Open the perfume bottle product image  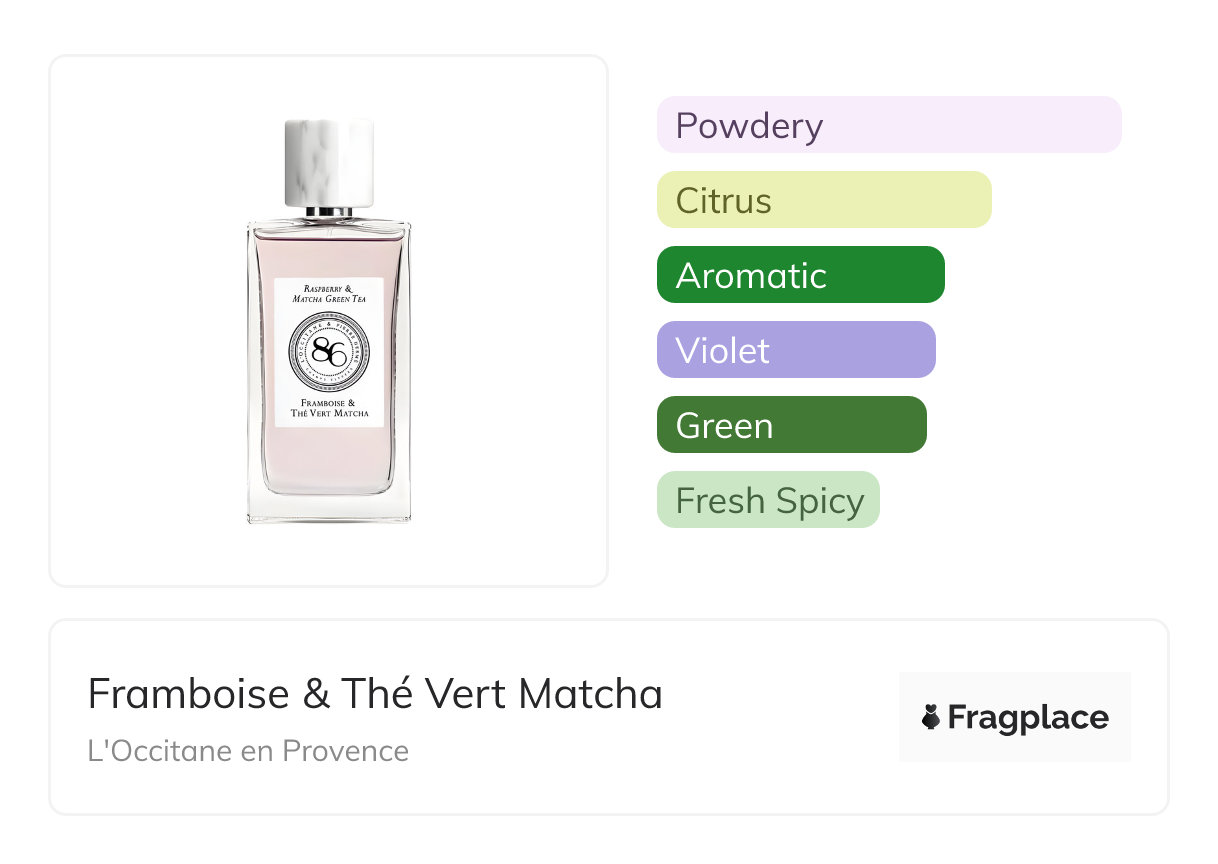tap(329, 320)
